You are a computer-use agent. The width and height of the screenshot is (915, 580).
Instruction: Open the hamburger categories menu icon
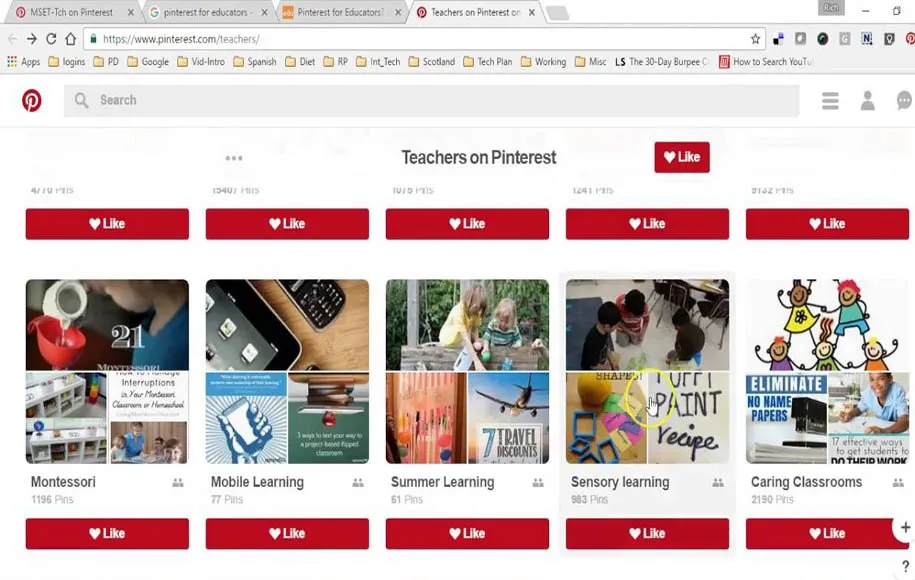coord(830,101)
